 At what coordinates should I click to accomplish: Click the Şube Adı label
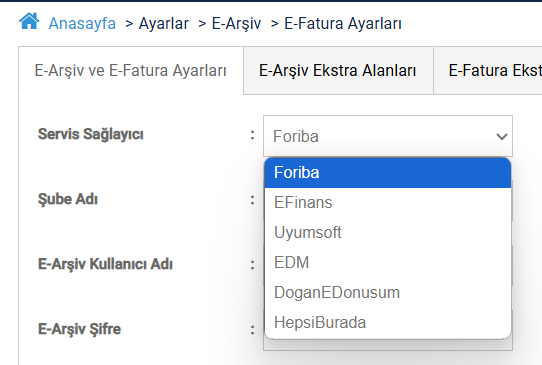tap(68, 199)
